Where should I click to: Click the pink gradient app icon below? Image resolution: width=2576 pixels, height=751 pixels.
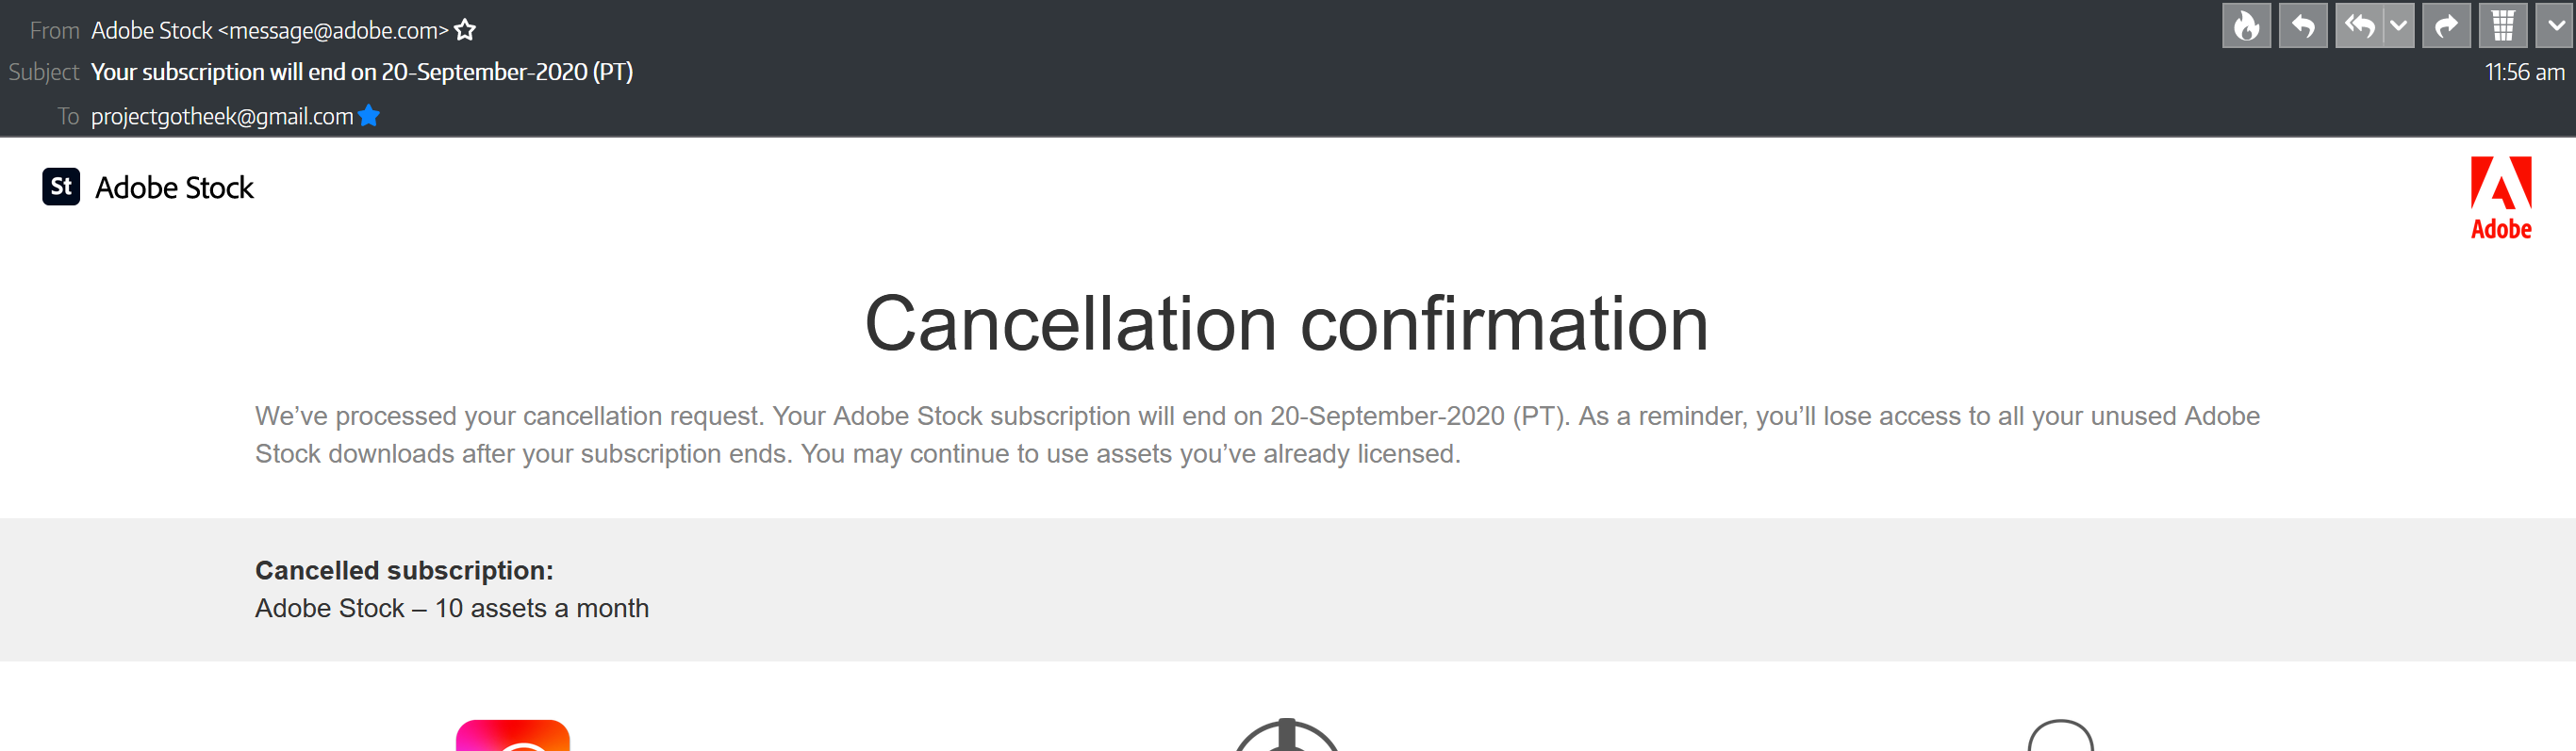pos(513,735)
